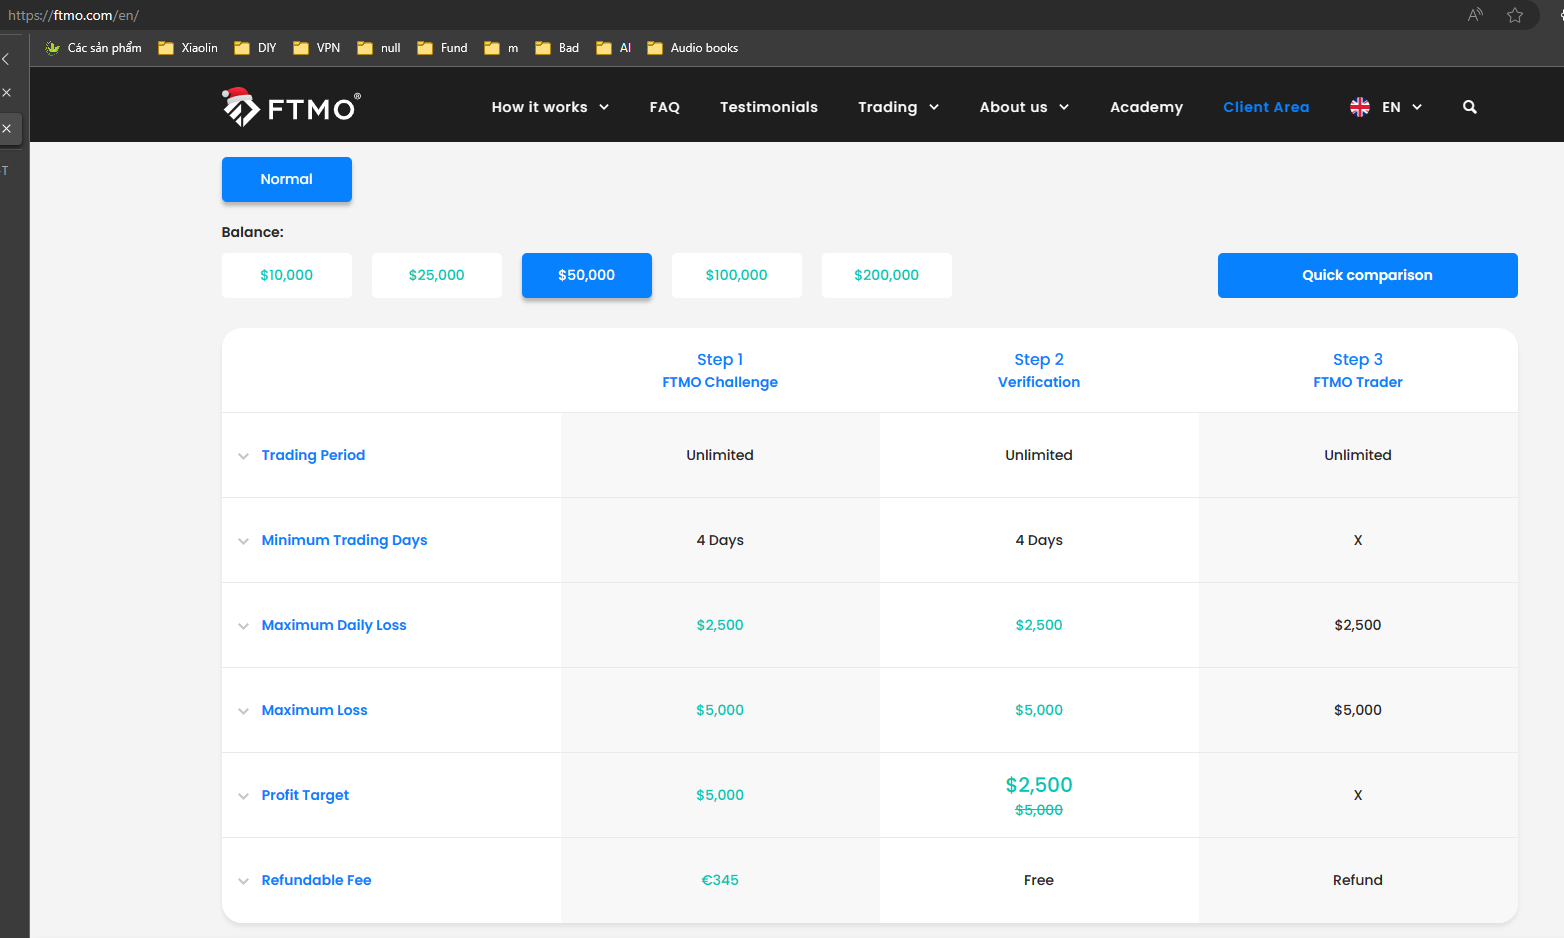The image size is (1564, 938).
Task: Open the Trading dropdown menu
Action: click(x=898, y=107)
